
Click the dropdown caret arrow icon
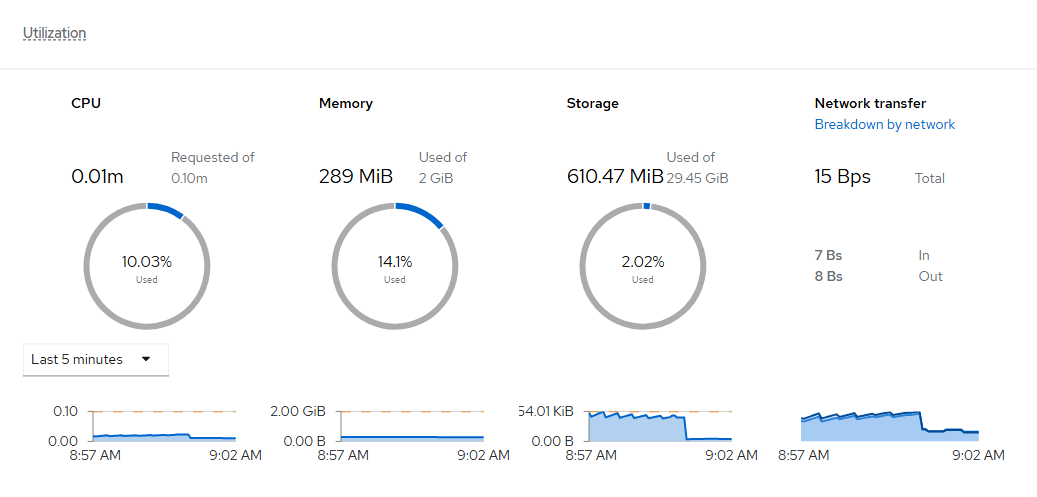click(146, 360)
